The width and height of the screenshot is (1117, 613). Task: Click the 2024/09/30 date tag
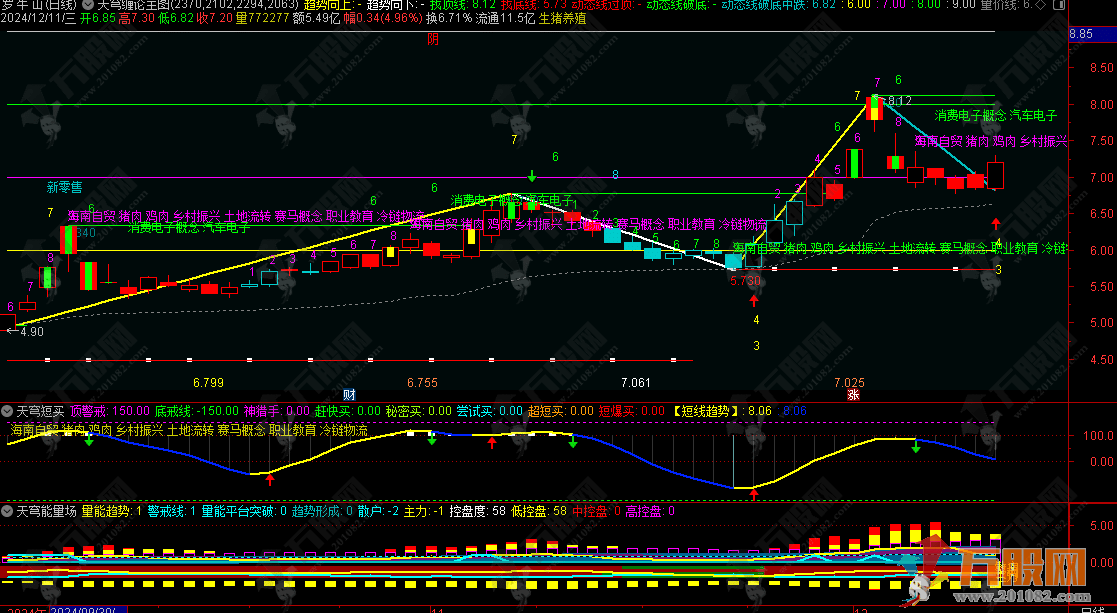88,609
